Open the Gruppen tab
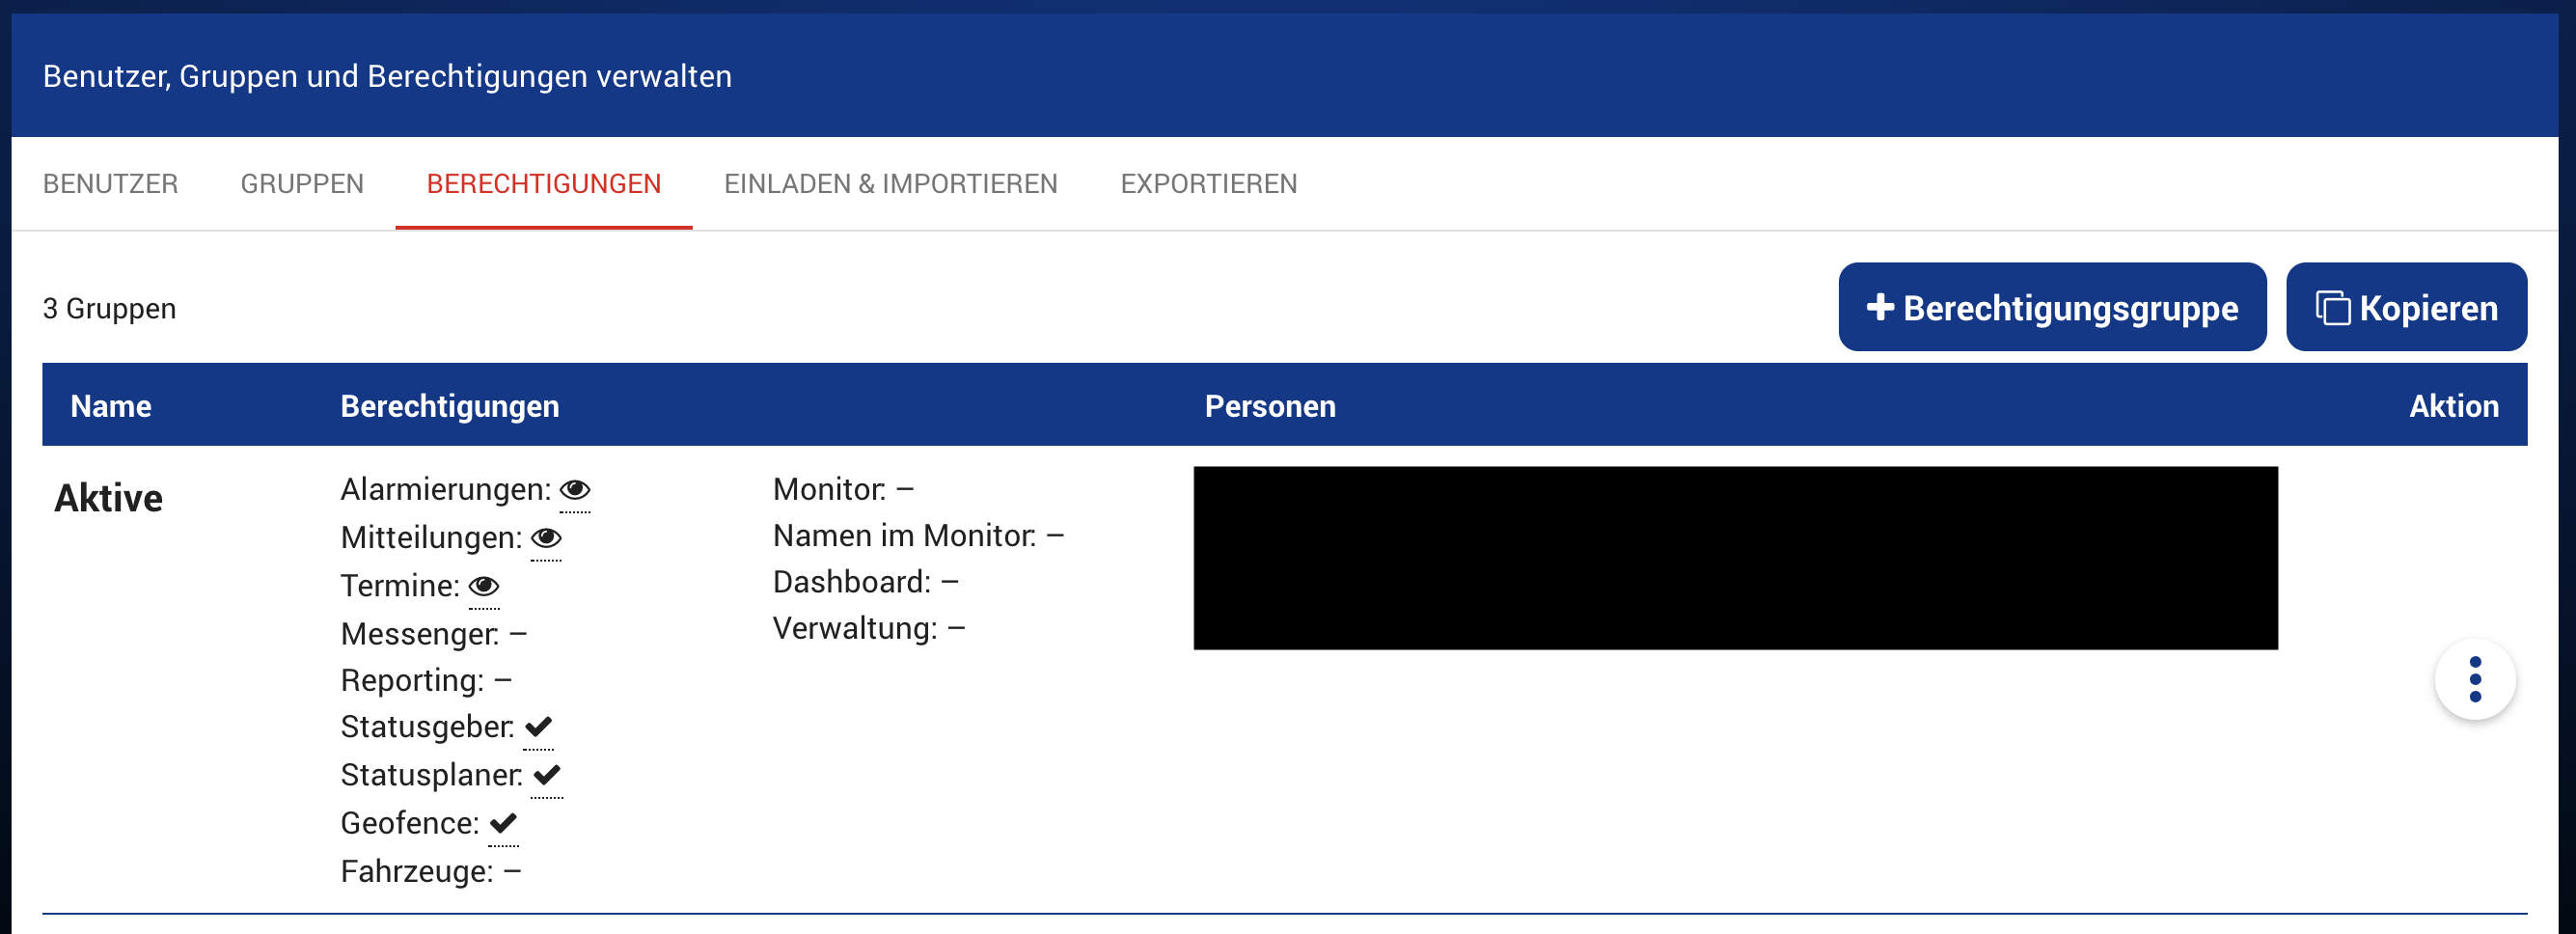Image resolution: width=2576 pixels, height=934 pixels. (x=302, y=184)
